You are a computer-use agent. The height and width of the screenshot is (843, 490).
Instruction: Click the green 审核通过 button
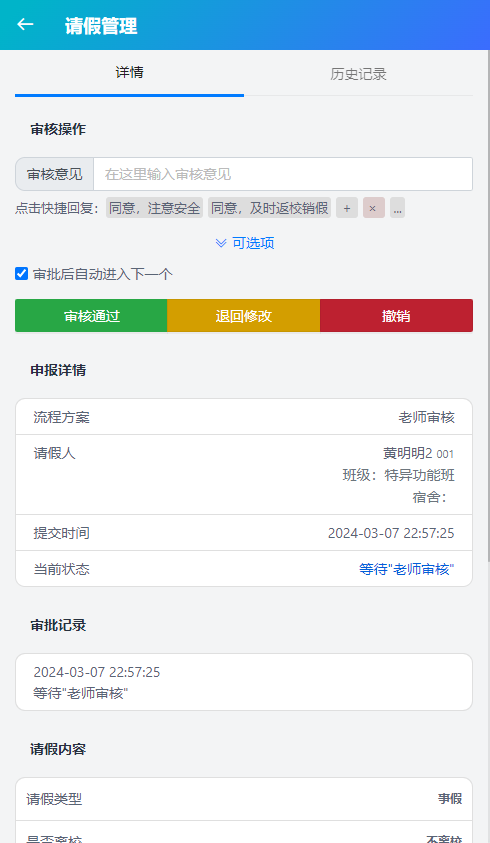coord(91,316)
